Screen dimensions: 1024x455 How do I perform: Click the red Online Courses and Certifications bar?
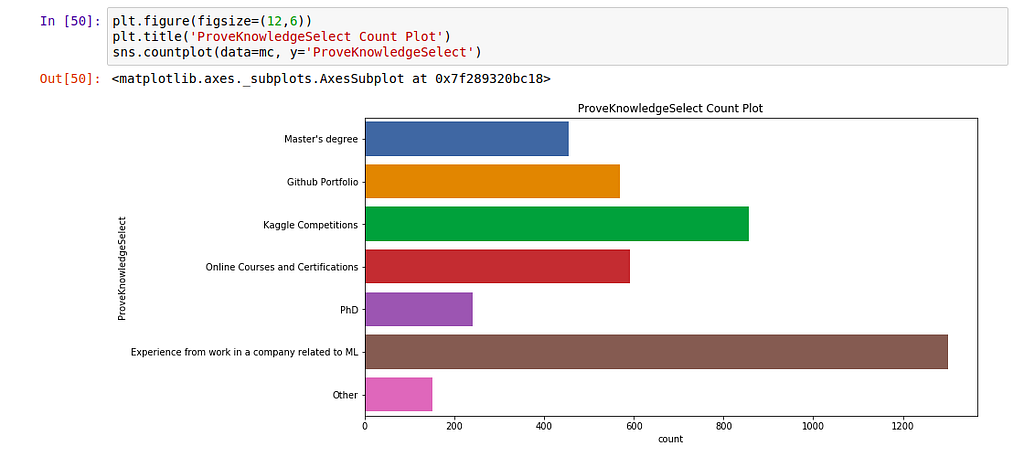[498, 266]
